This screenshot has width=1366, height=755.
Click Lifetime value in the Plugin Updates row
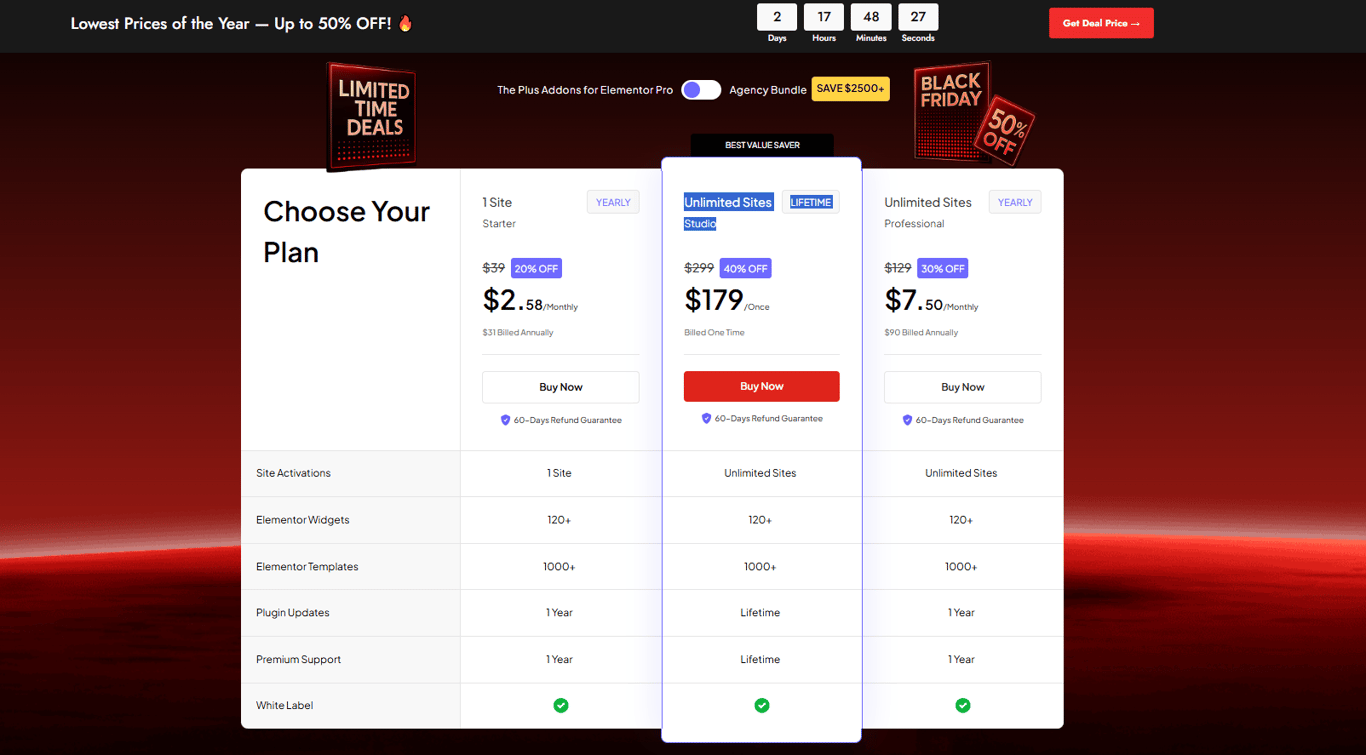click(x=760, y=612)
